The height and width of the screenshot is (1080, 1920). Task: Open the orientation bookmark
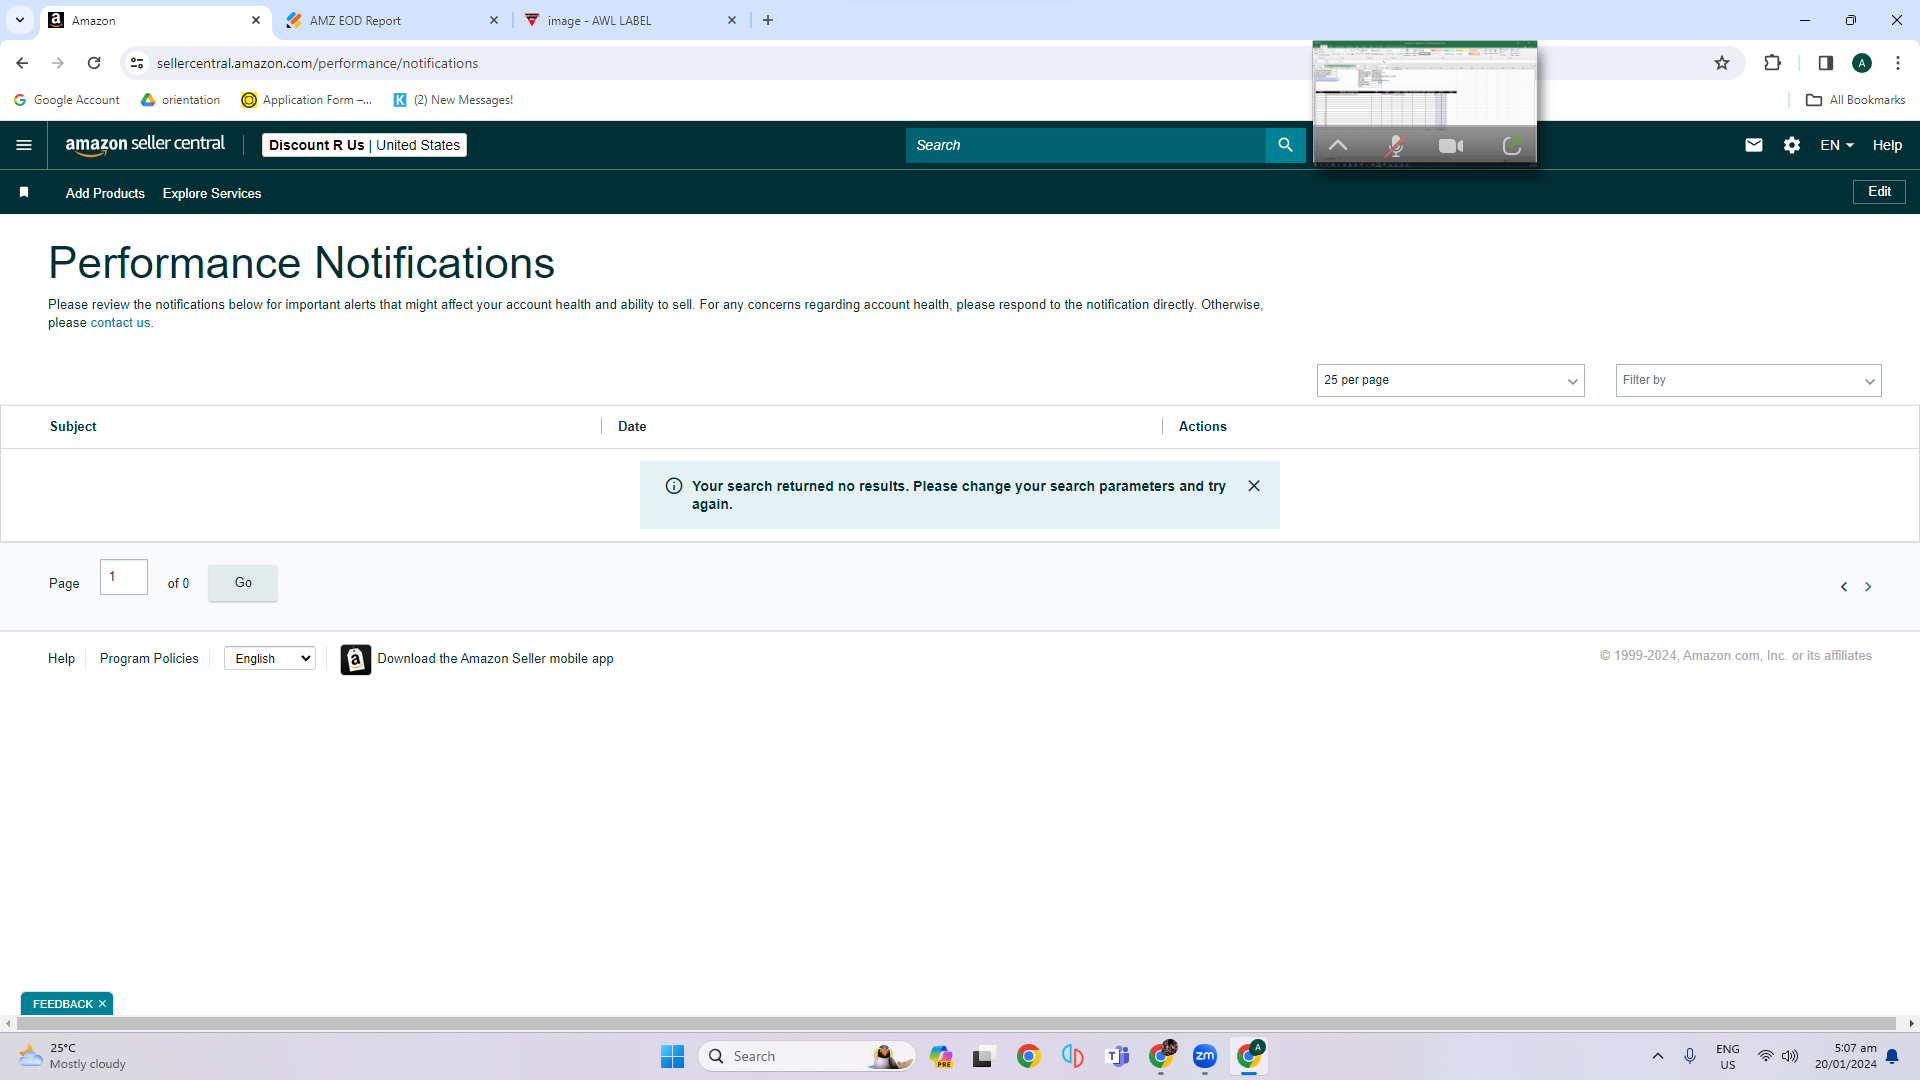click(x=180, y=100)
